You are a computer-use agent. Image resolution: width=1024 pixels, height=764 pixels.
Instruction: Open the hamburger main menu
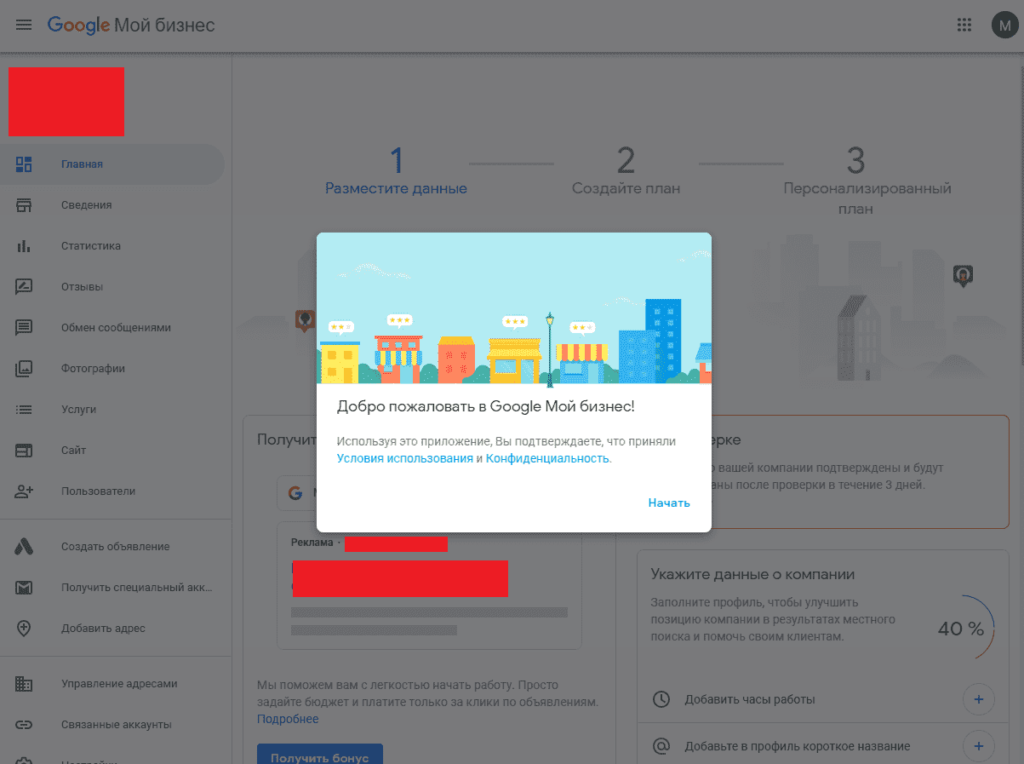click(x=24, y=25)
